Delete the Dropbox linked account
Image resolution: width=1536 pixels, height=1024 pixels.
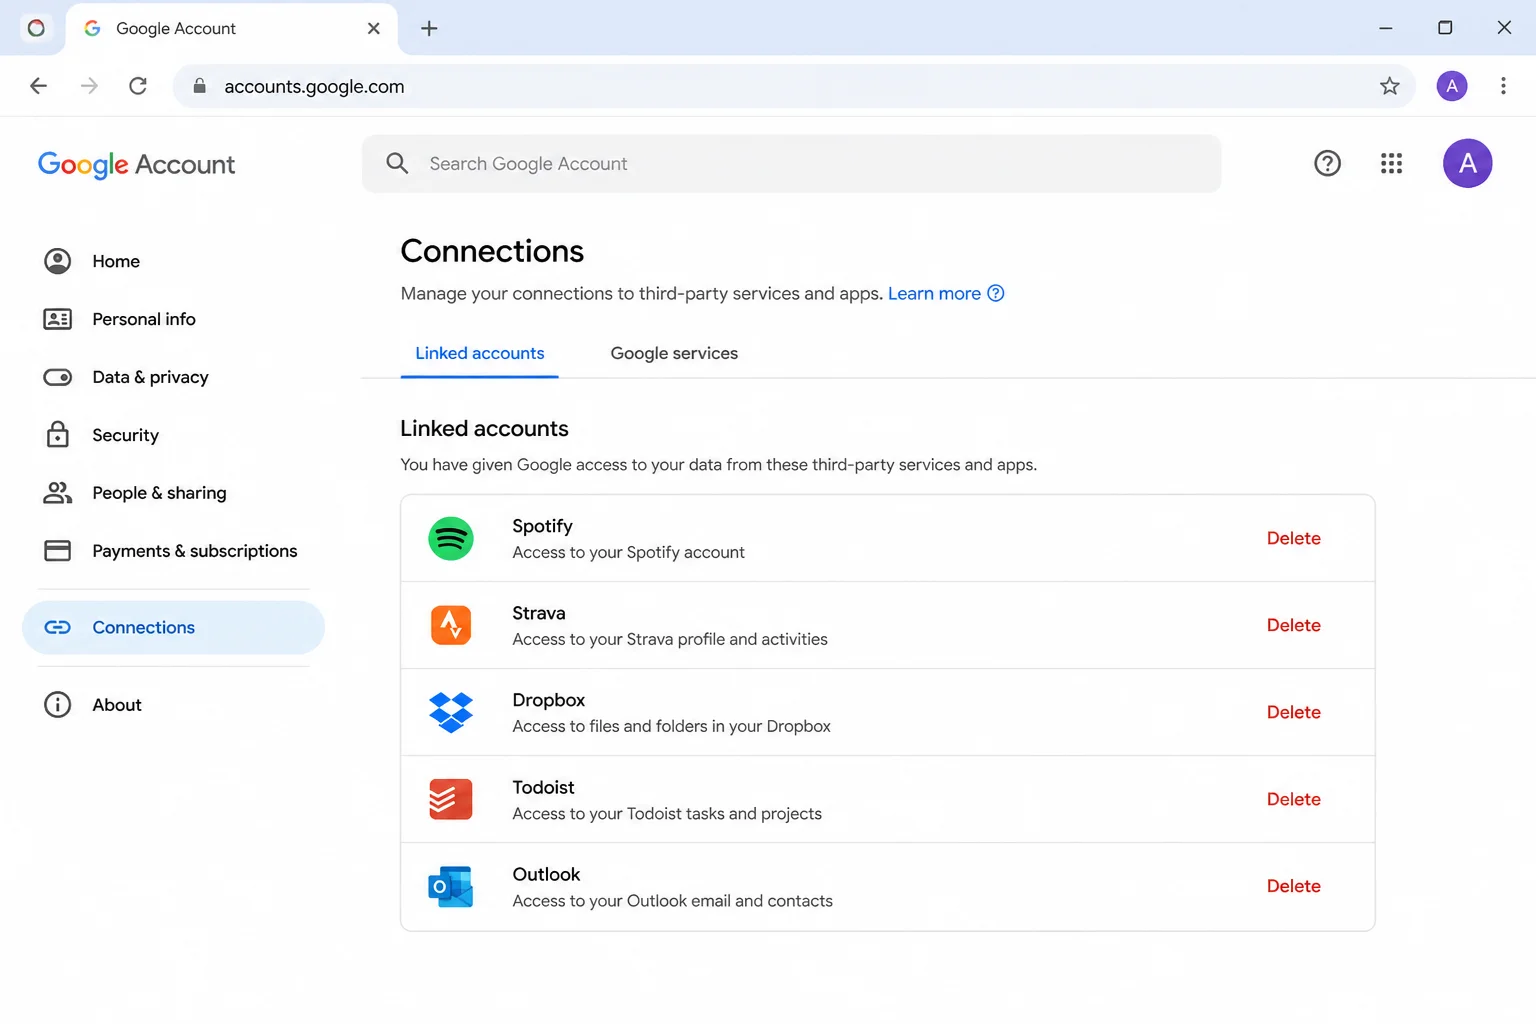tap(1293, 712)
